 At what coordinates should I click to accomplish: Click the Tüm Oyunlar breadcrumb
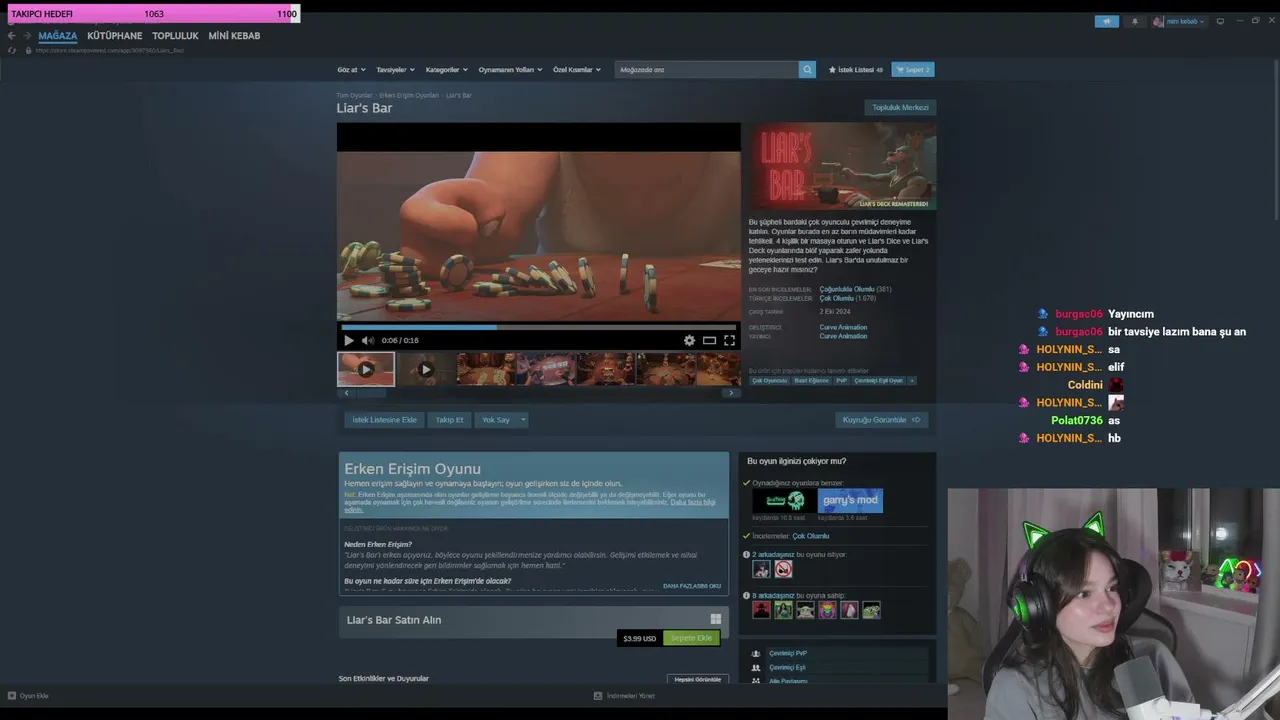354,95
